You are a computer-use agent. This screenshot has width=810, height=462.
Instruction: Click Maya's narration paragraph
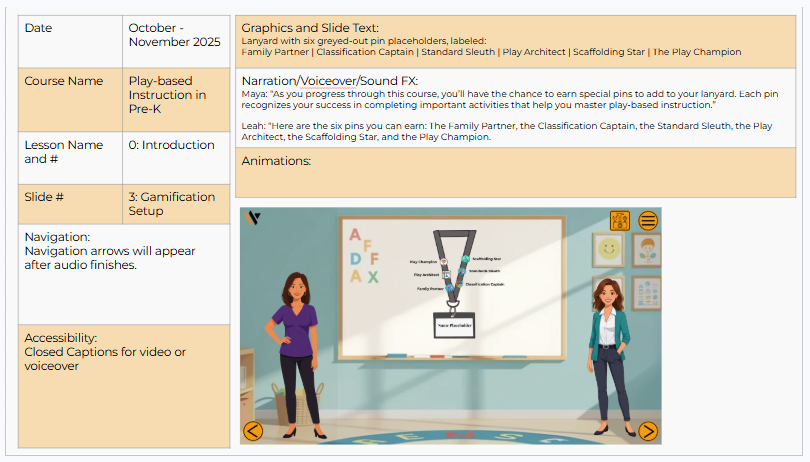[510, 99]
